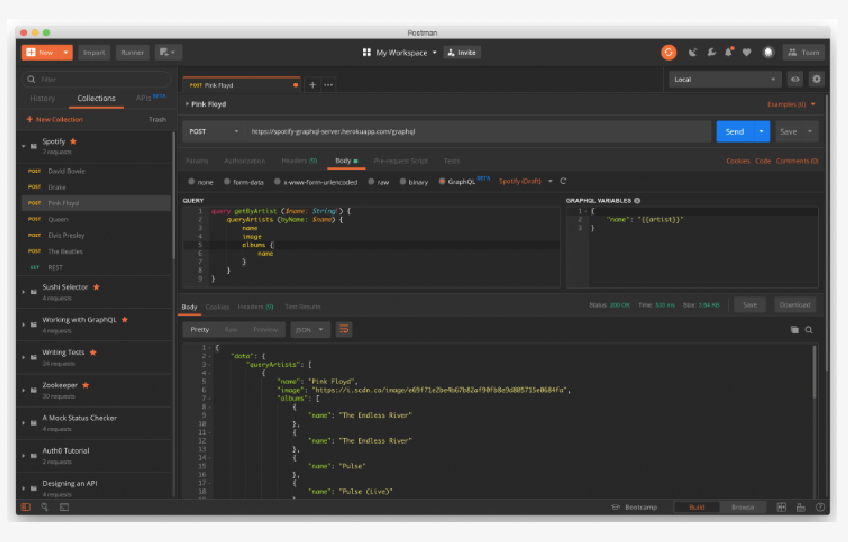Choose the binary body radio button
The width and height of the screenshot is (848, 542).
tap(401, 181)
